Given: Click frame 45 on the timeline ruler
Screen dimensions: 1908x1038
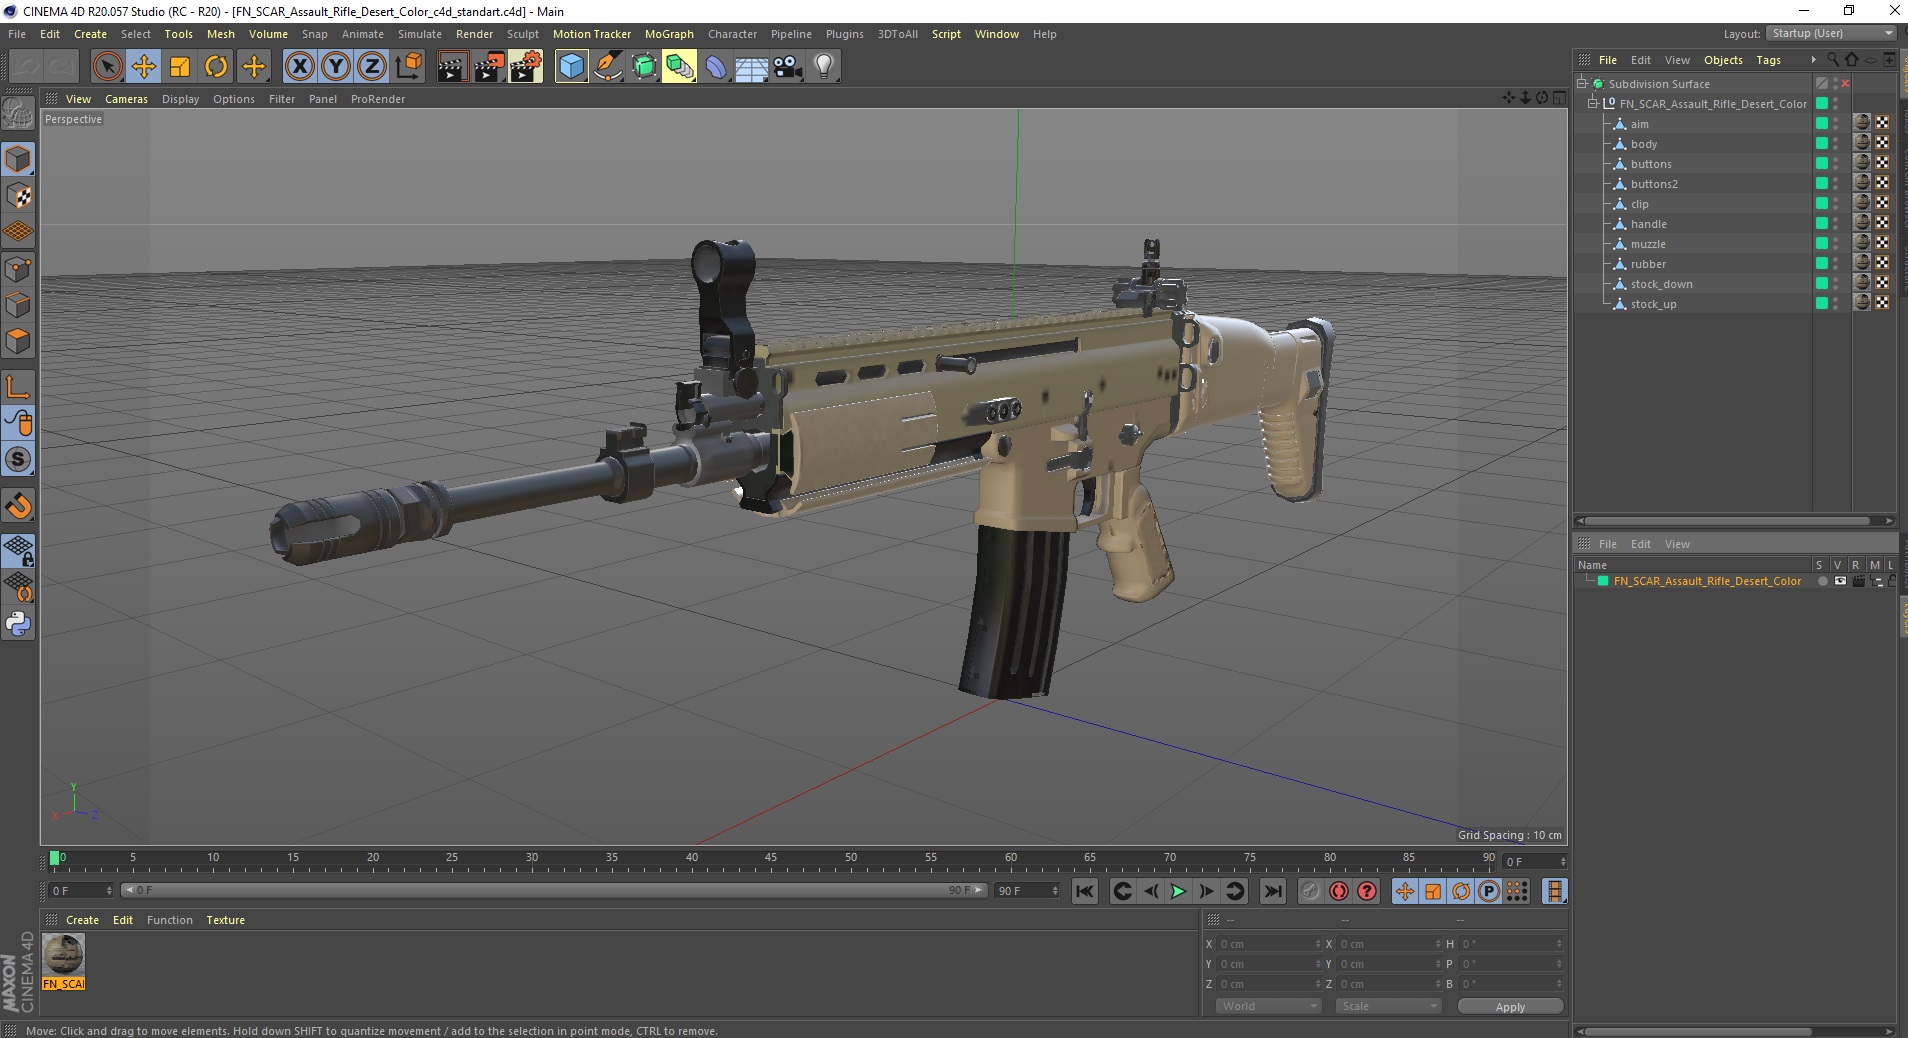Looking at the screenshot, I should [x=770, y=858].
